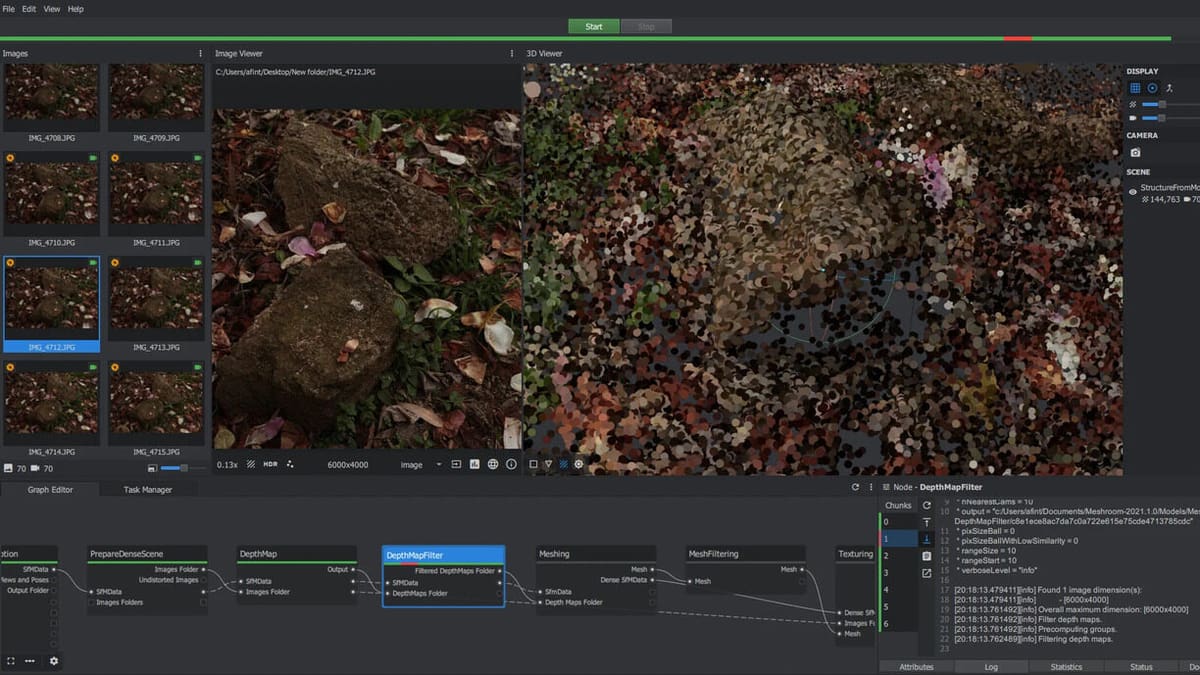
Task: Click the globe panorama icon in viewer
Action: [x=493, y=464]
